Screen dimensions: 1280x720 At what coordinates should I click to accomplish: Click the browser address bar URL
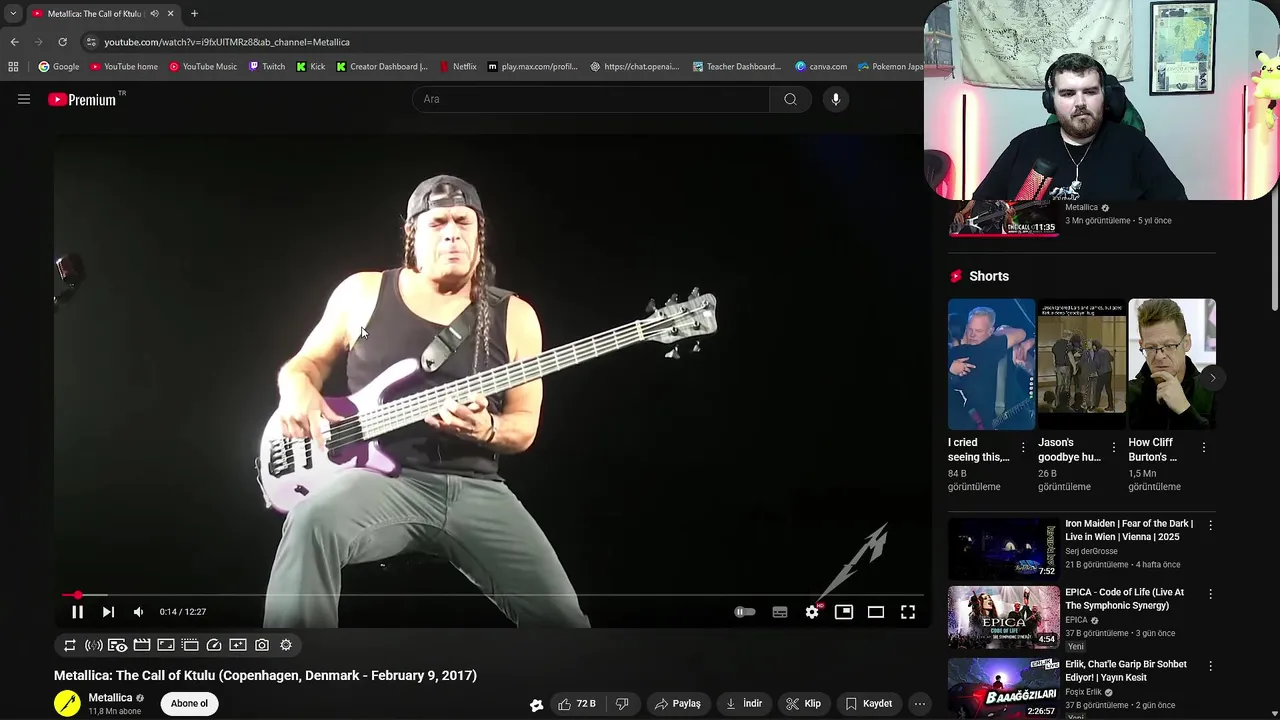pos(227,42)
